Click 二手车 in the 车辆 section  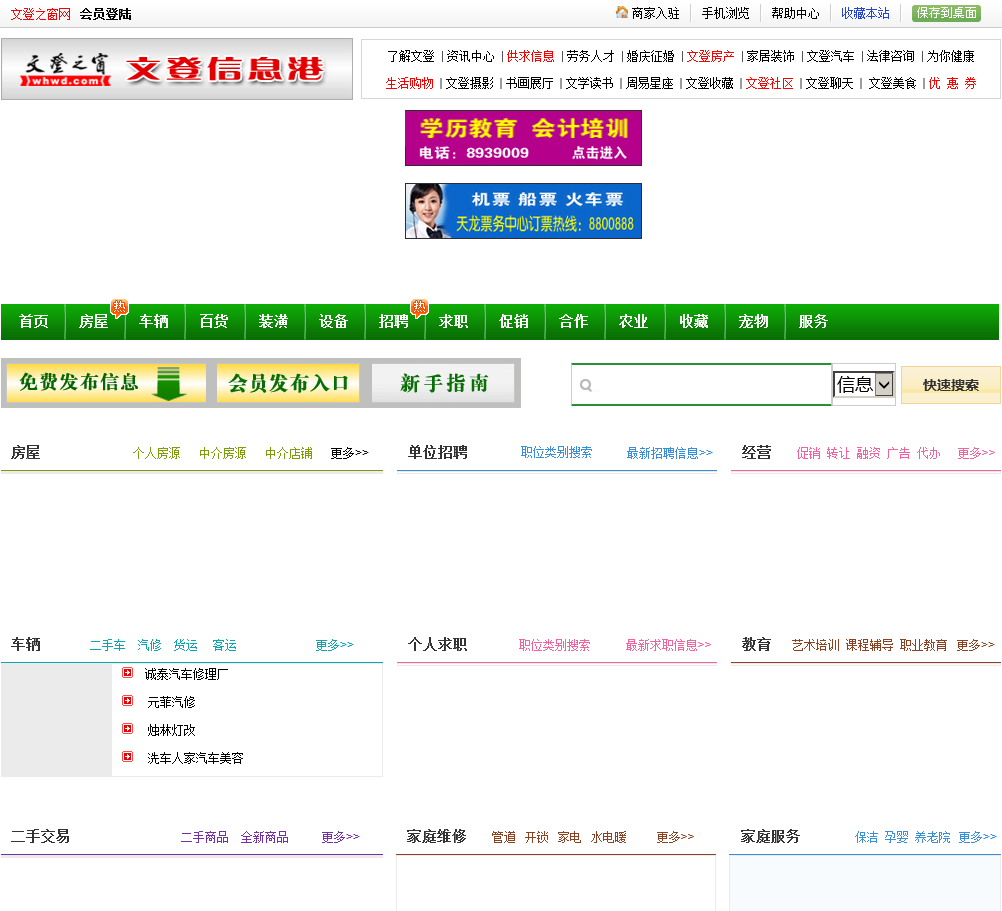click(107, 645)
